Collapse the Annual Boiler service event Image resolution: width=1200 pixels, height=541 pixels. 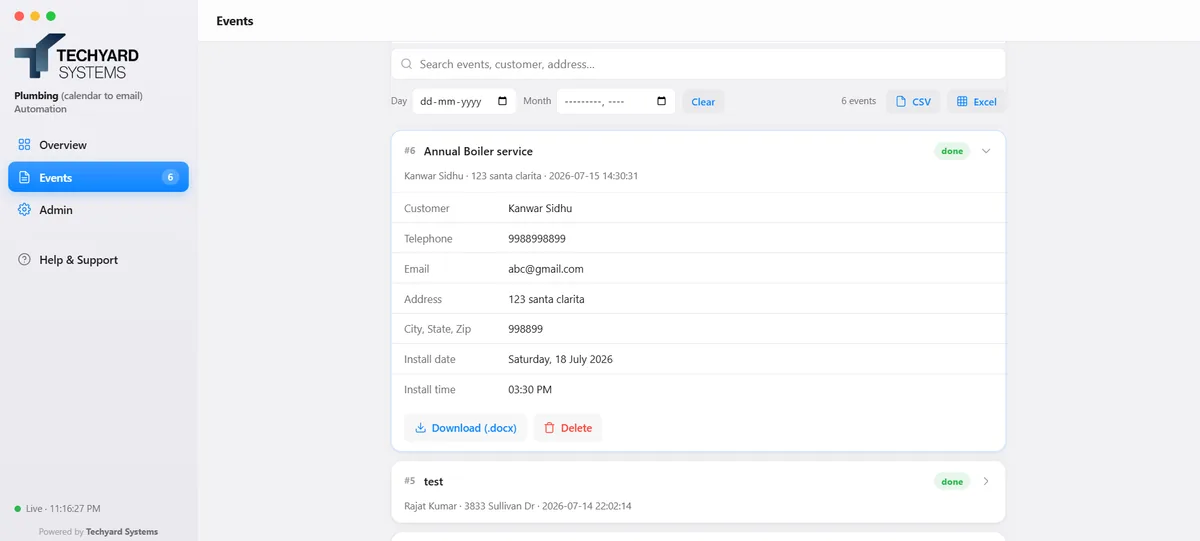[986, 151]
